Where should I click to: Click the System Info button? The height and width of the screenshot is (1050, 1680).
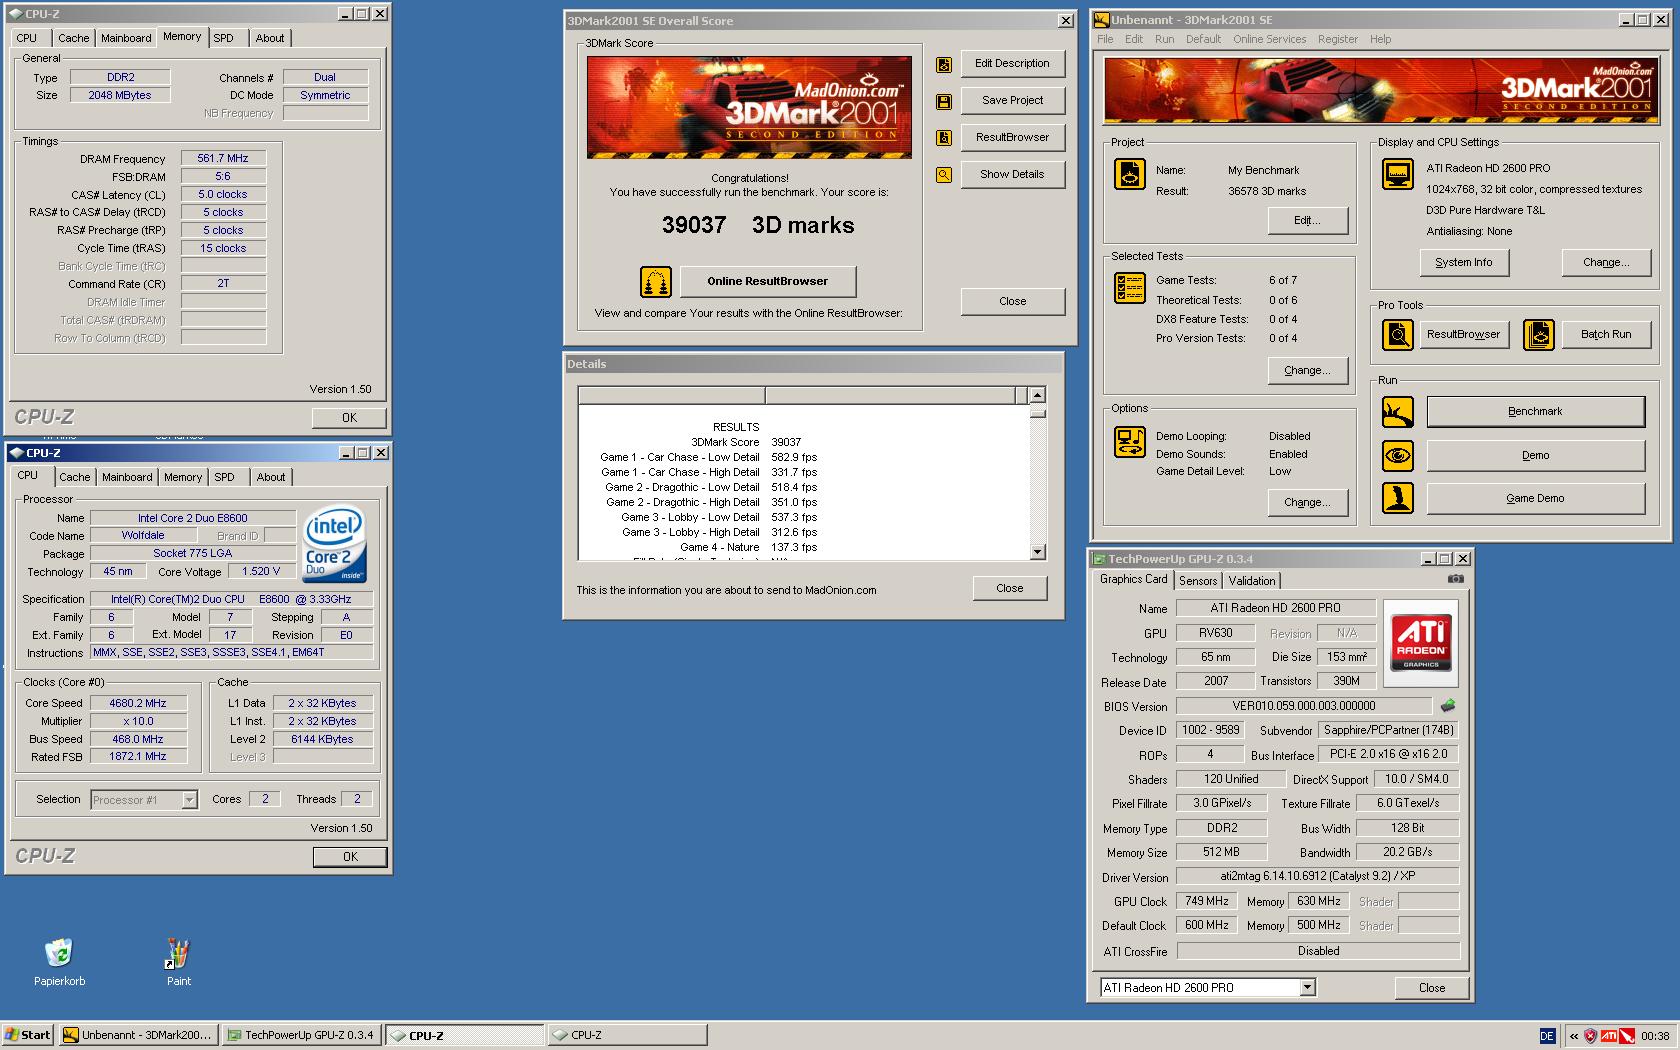tap(1464, 263)
